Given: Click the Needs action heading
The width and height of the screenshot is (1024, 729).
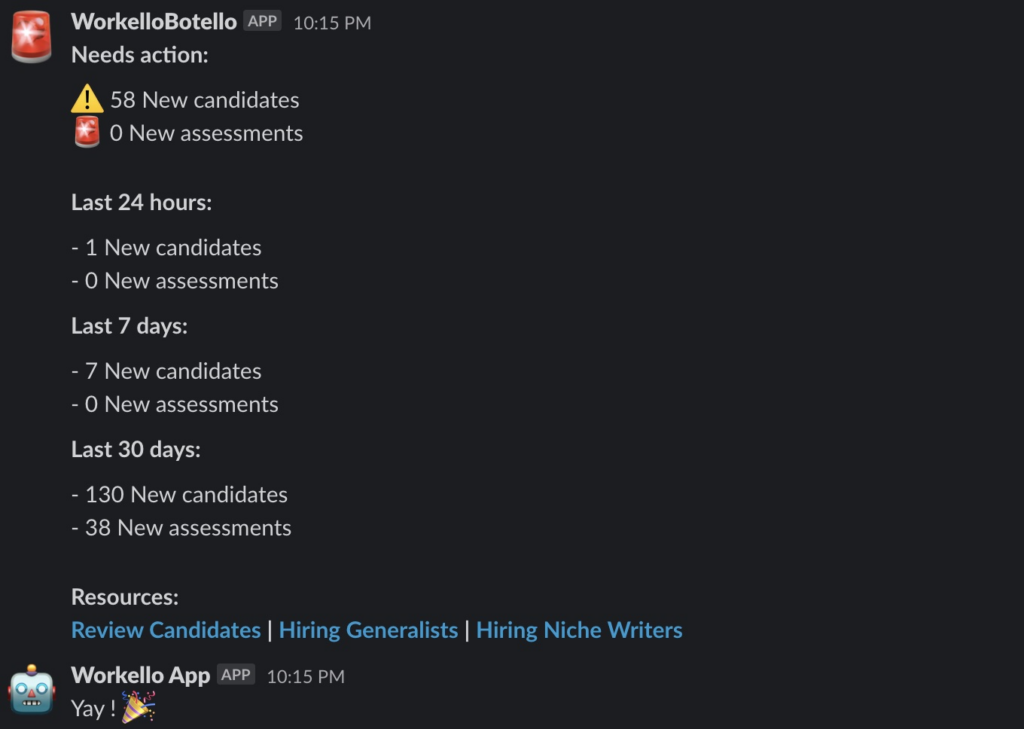Looking at the screenshot, I should coord(140,55).
